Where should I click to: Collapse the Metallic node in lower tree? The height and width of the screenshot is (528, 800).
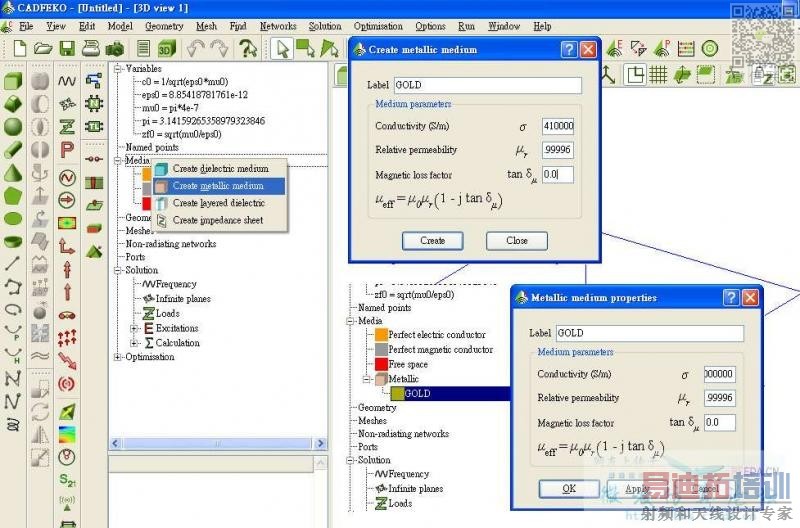click(x=366, y=379)
